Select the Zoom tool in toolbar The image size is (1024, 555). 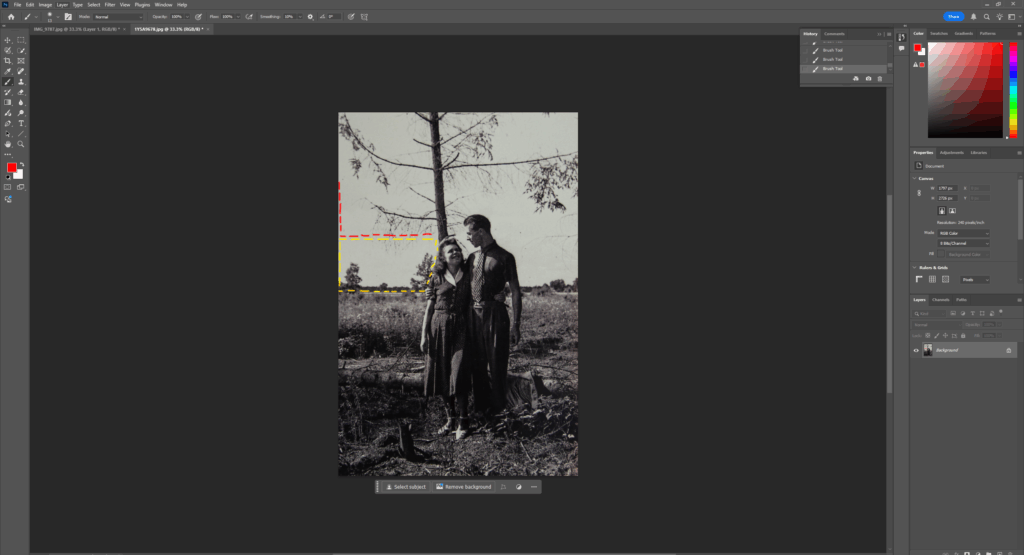[x=21, y=144]
